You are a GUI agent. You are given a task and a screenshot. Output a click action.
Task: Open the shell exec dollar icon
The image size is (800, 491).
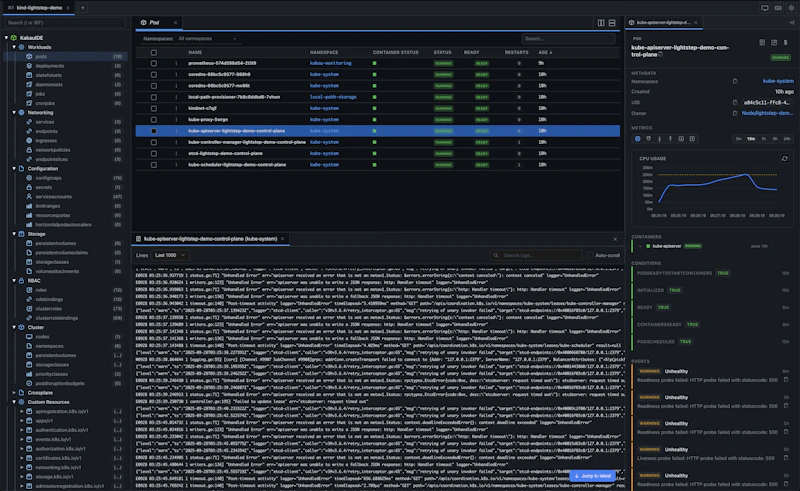(x=785, y=42)
